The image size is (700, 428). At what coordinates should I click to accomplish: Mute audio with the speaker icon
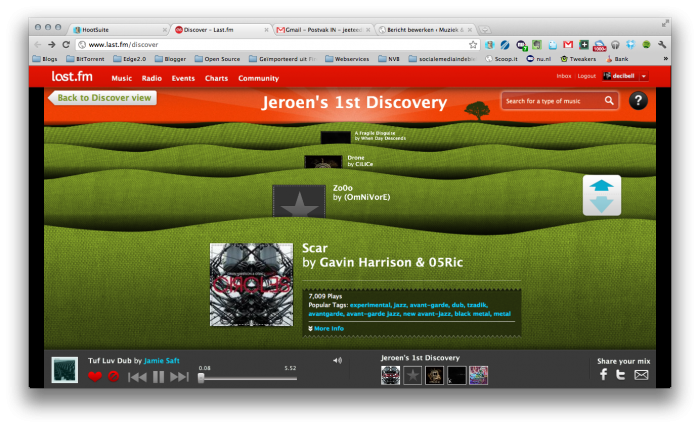[x=338, y=360]
